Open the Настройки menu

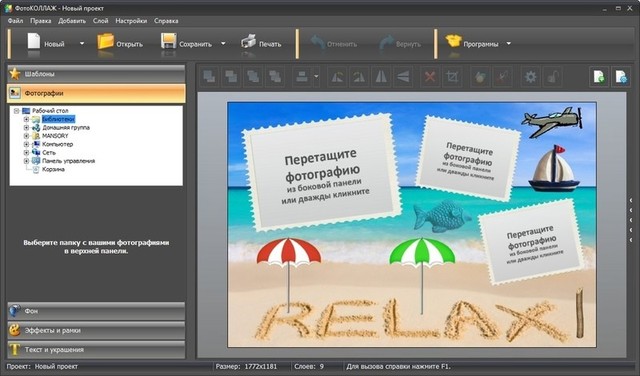[131, 21]
